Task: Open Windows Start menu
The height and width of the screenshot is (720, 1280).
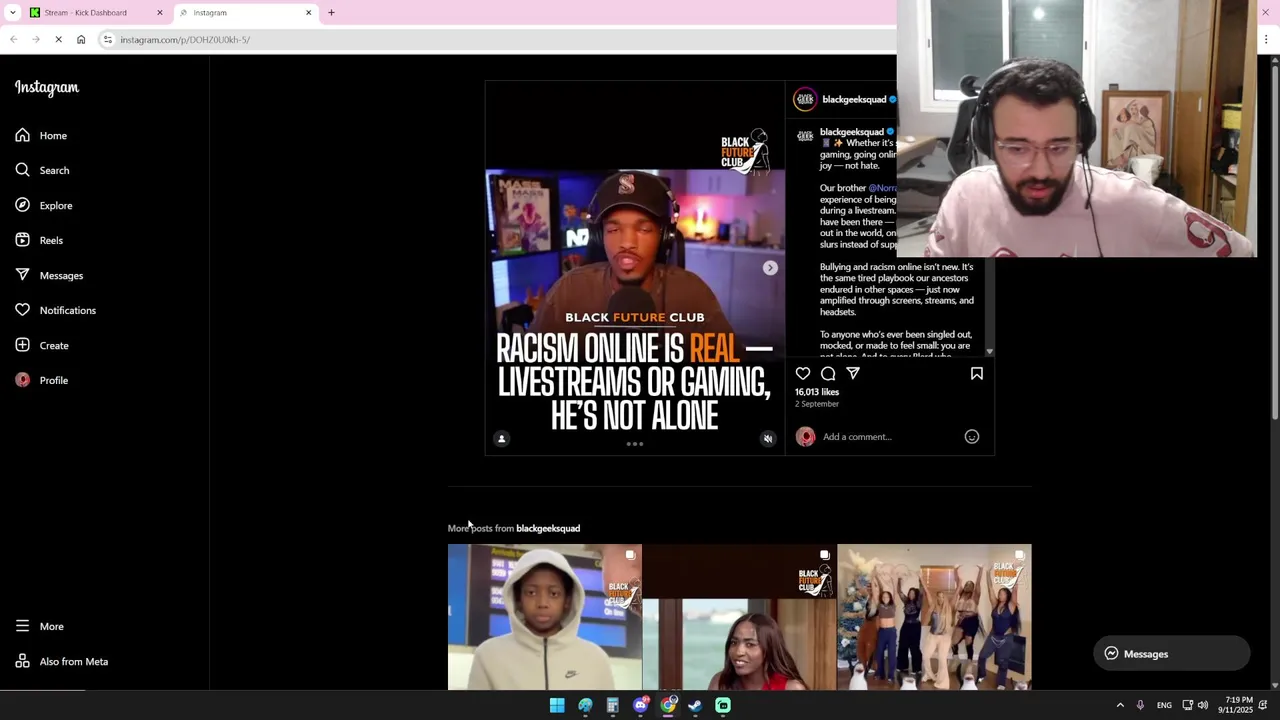Action: (x=557, y=706)
